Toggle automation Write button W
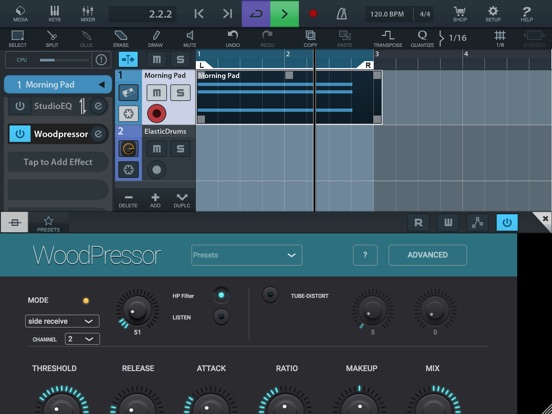 [x=448, y=222]
